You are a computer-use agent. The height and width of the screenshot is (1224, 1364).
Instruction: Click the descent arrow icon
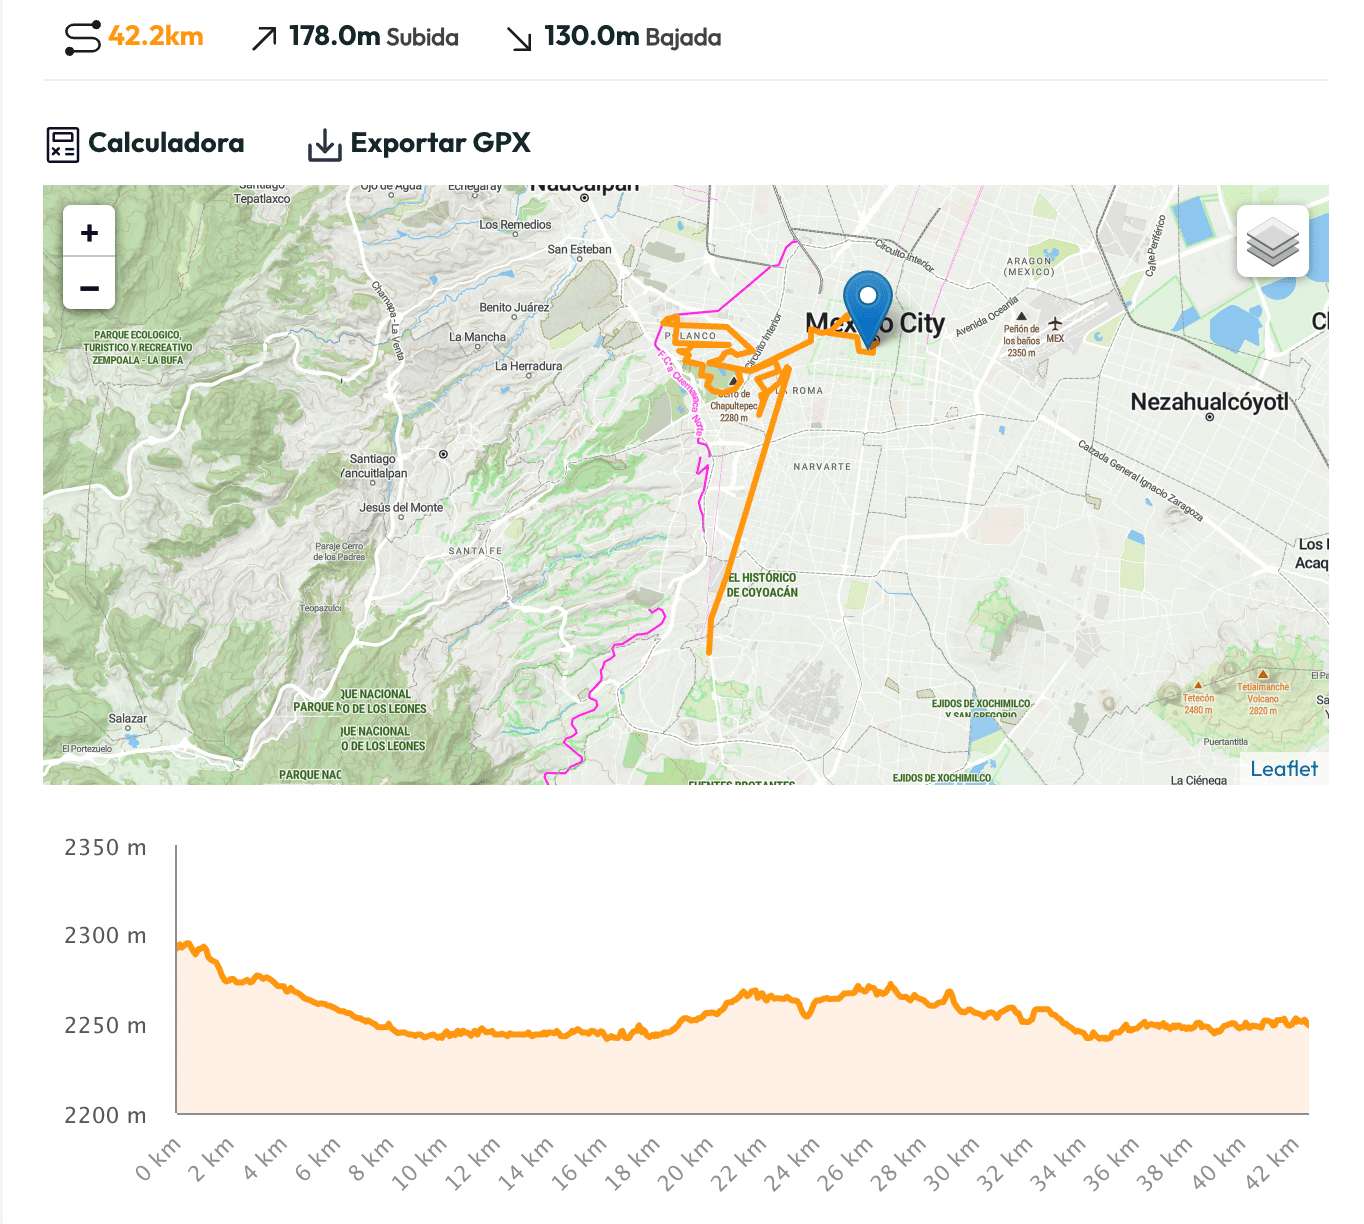(519, 39)
